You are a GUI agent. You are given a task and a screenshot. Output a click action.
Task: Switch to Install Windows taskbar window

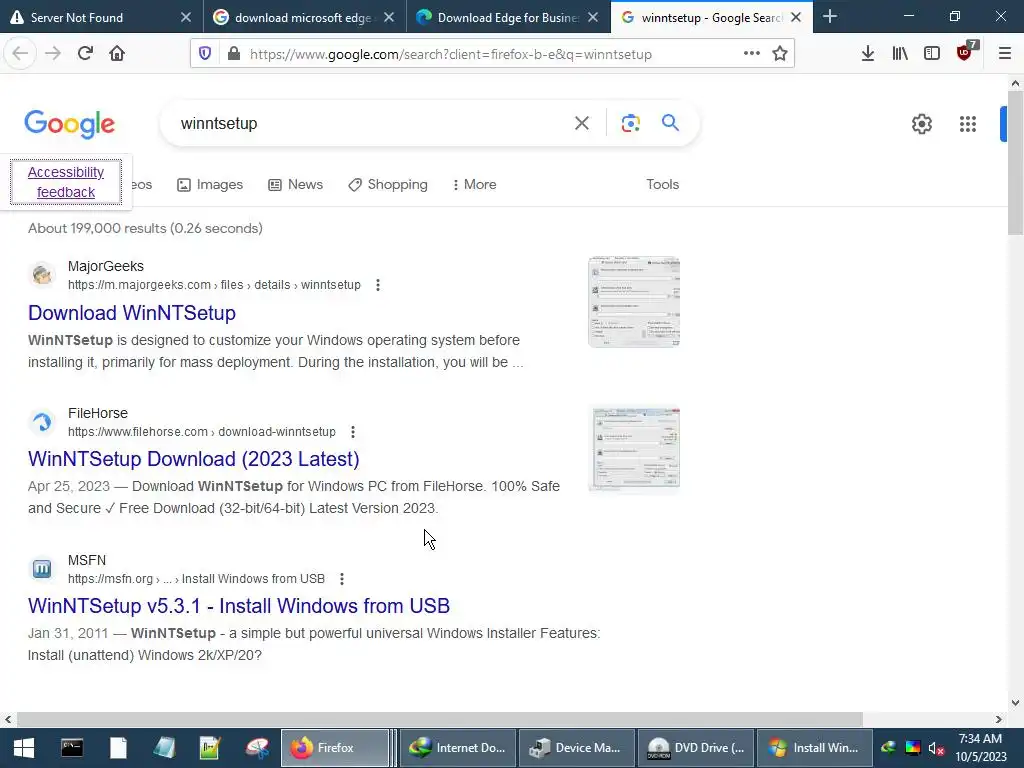815,748
